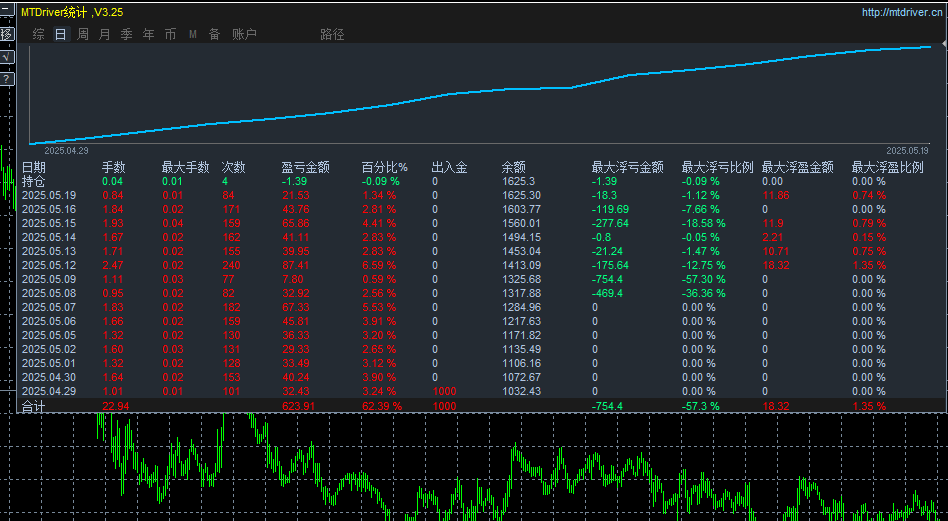Viewport: 948px width, 521px height.
Task: Click the lots value 2.47
Action: [x=112, y=265]
